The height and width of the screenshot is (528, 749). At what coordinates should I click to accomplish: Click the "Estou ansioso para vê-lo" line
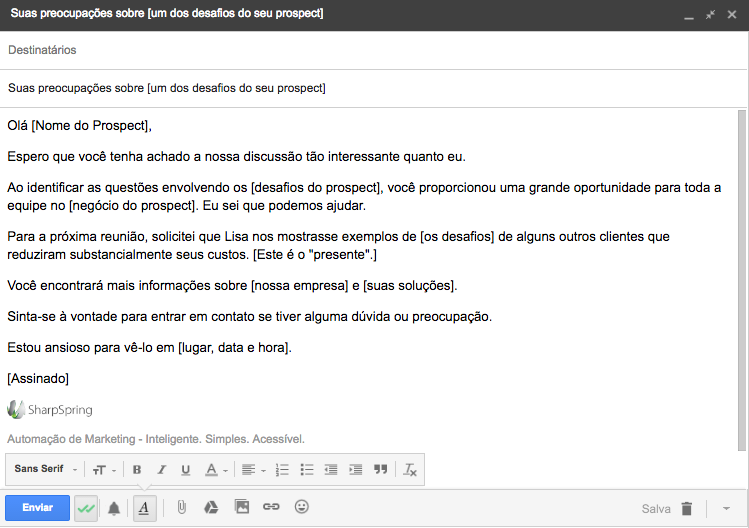coord(150,347)
